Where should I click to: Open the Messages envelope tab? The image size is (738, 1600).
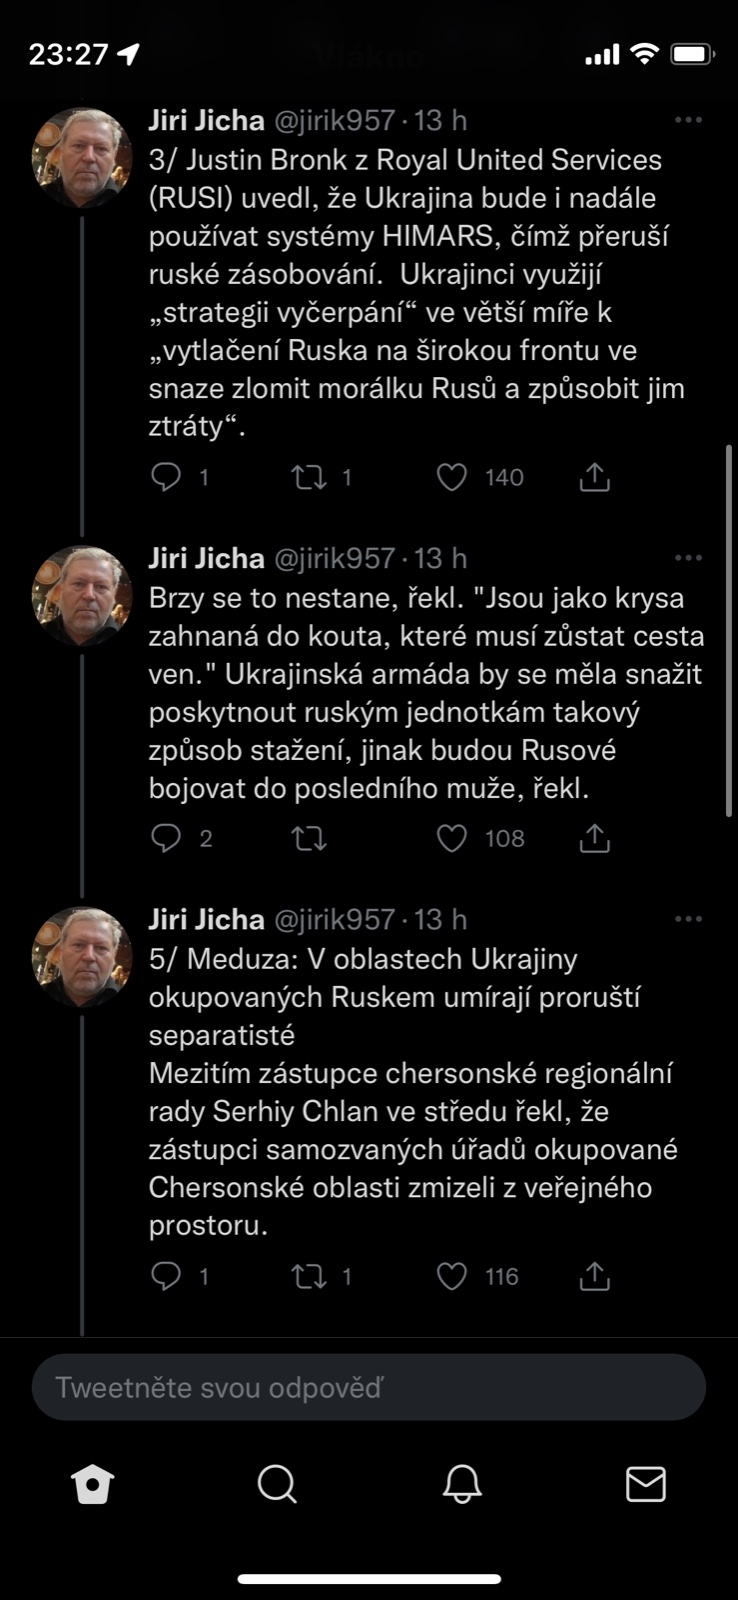coord(646,1484)
